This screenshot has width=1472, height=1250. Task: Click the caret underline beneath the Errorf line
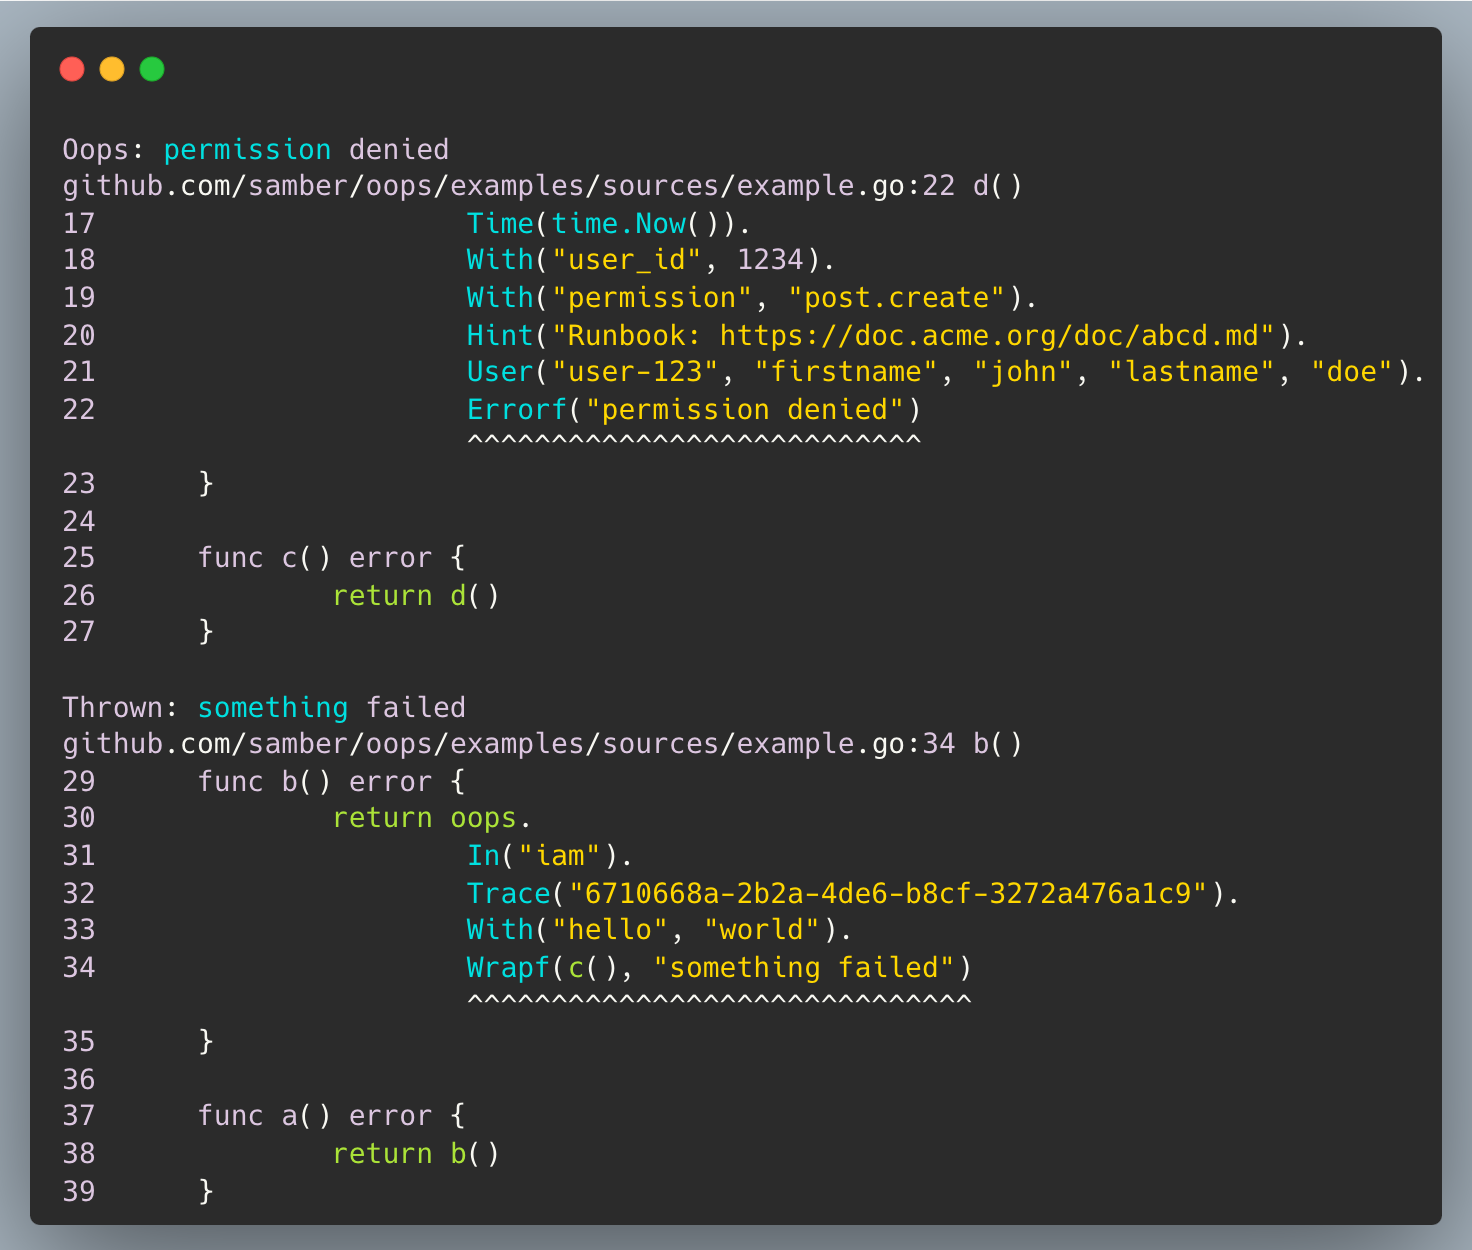(x=693, y=439)
